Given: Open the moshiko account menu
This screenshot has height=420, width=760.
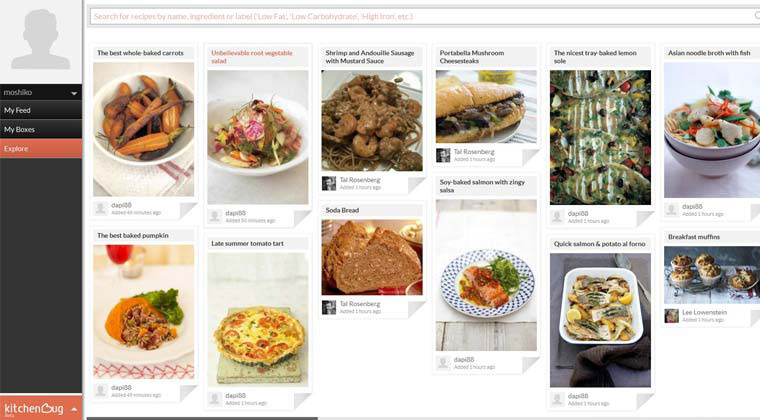Looking at the screenshot, I should pyautogui.click(x=41, y=92).
